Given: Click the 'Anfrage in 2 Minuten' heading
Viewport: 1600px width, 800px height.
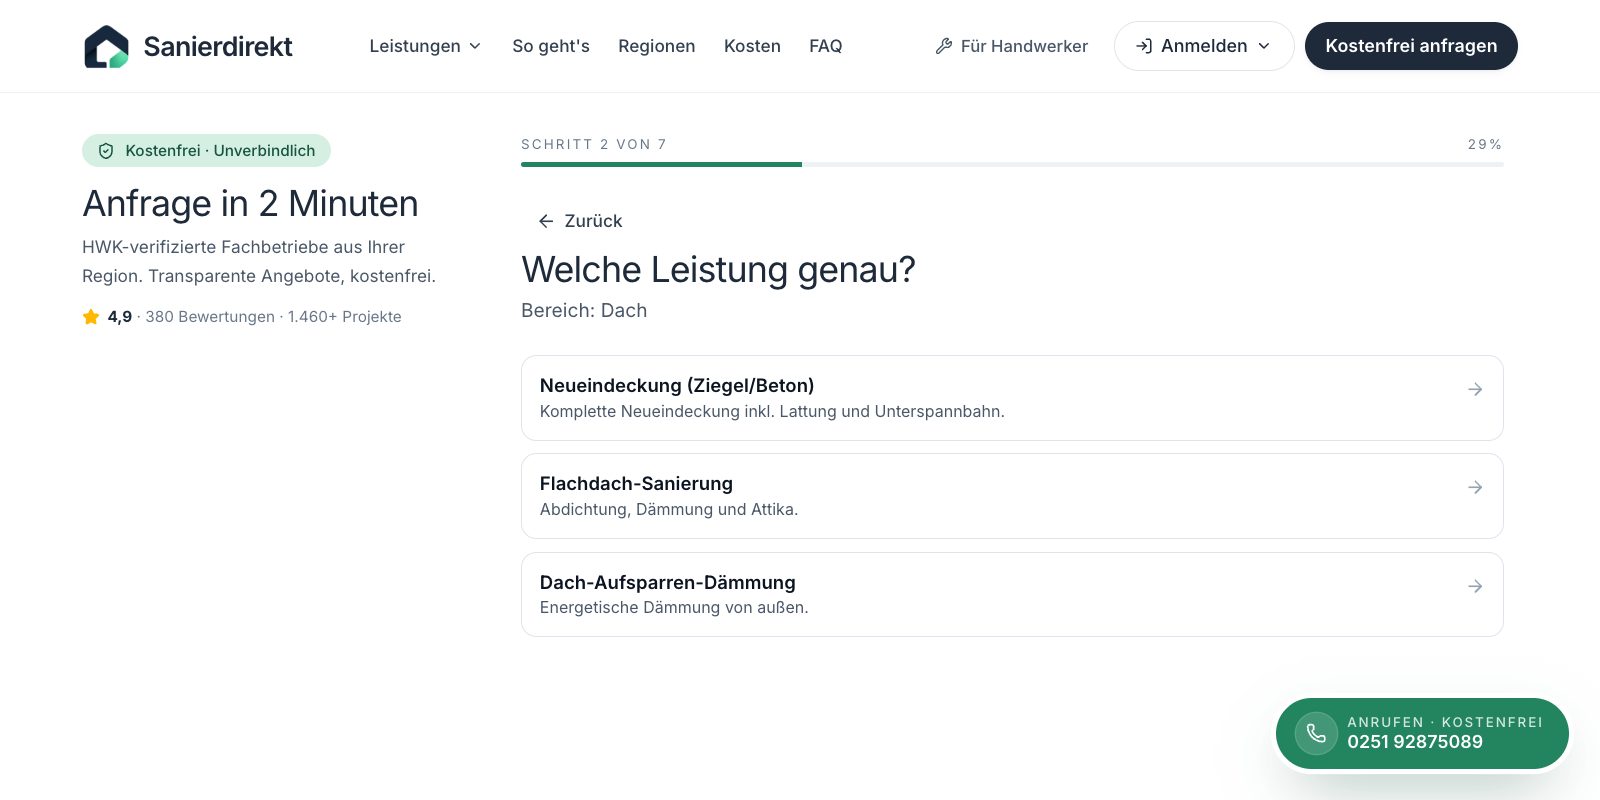Looking at the screenshot, I should 250,204.
